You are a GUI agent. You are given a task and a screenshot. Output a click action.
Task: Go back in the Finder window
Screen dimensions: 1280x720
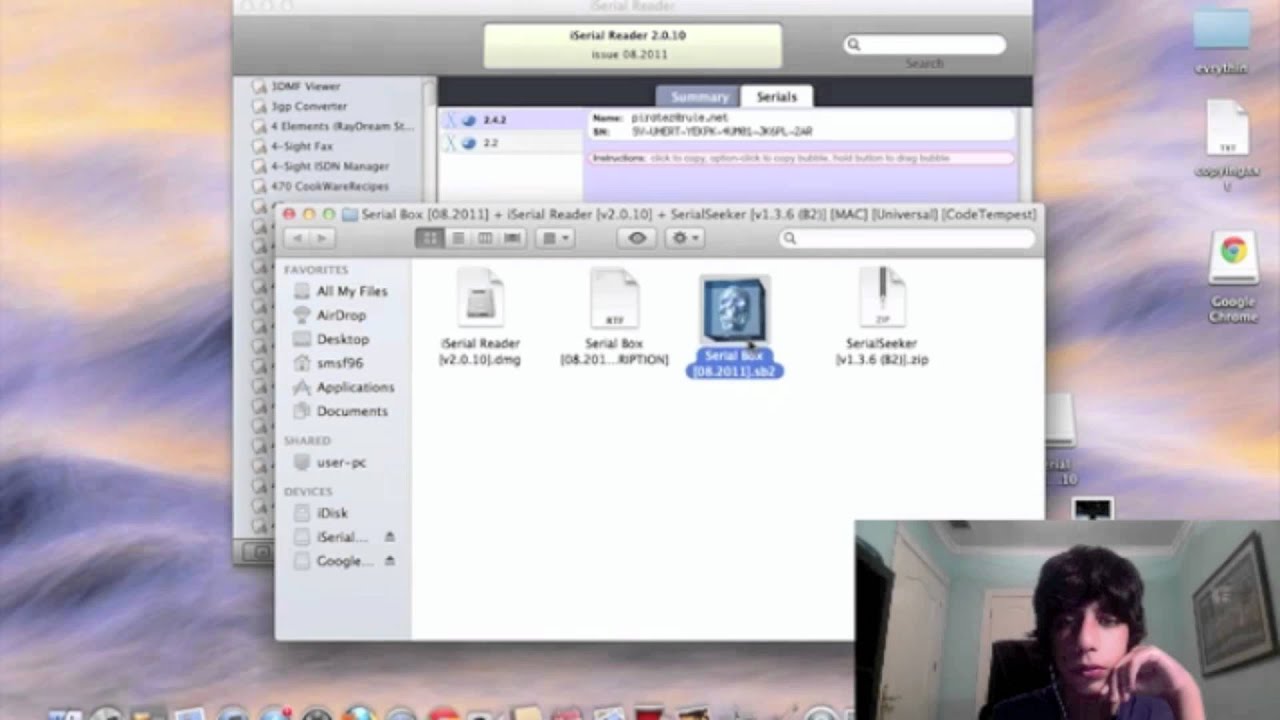click(x=297, y=238)
